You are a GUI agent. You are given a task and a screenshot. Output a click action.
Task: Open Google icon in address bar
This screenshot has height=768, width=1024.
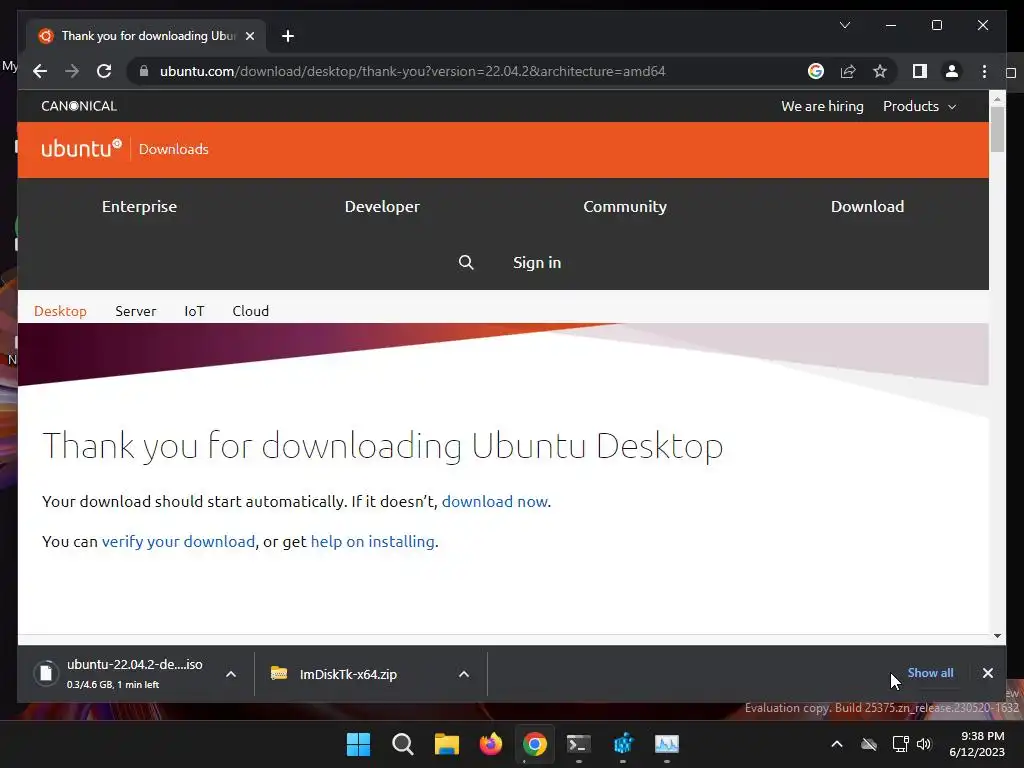[816, 71]
